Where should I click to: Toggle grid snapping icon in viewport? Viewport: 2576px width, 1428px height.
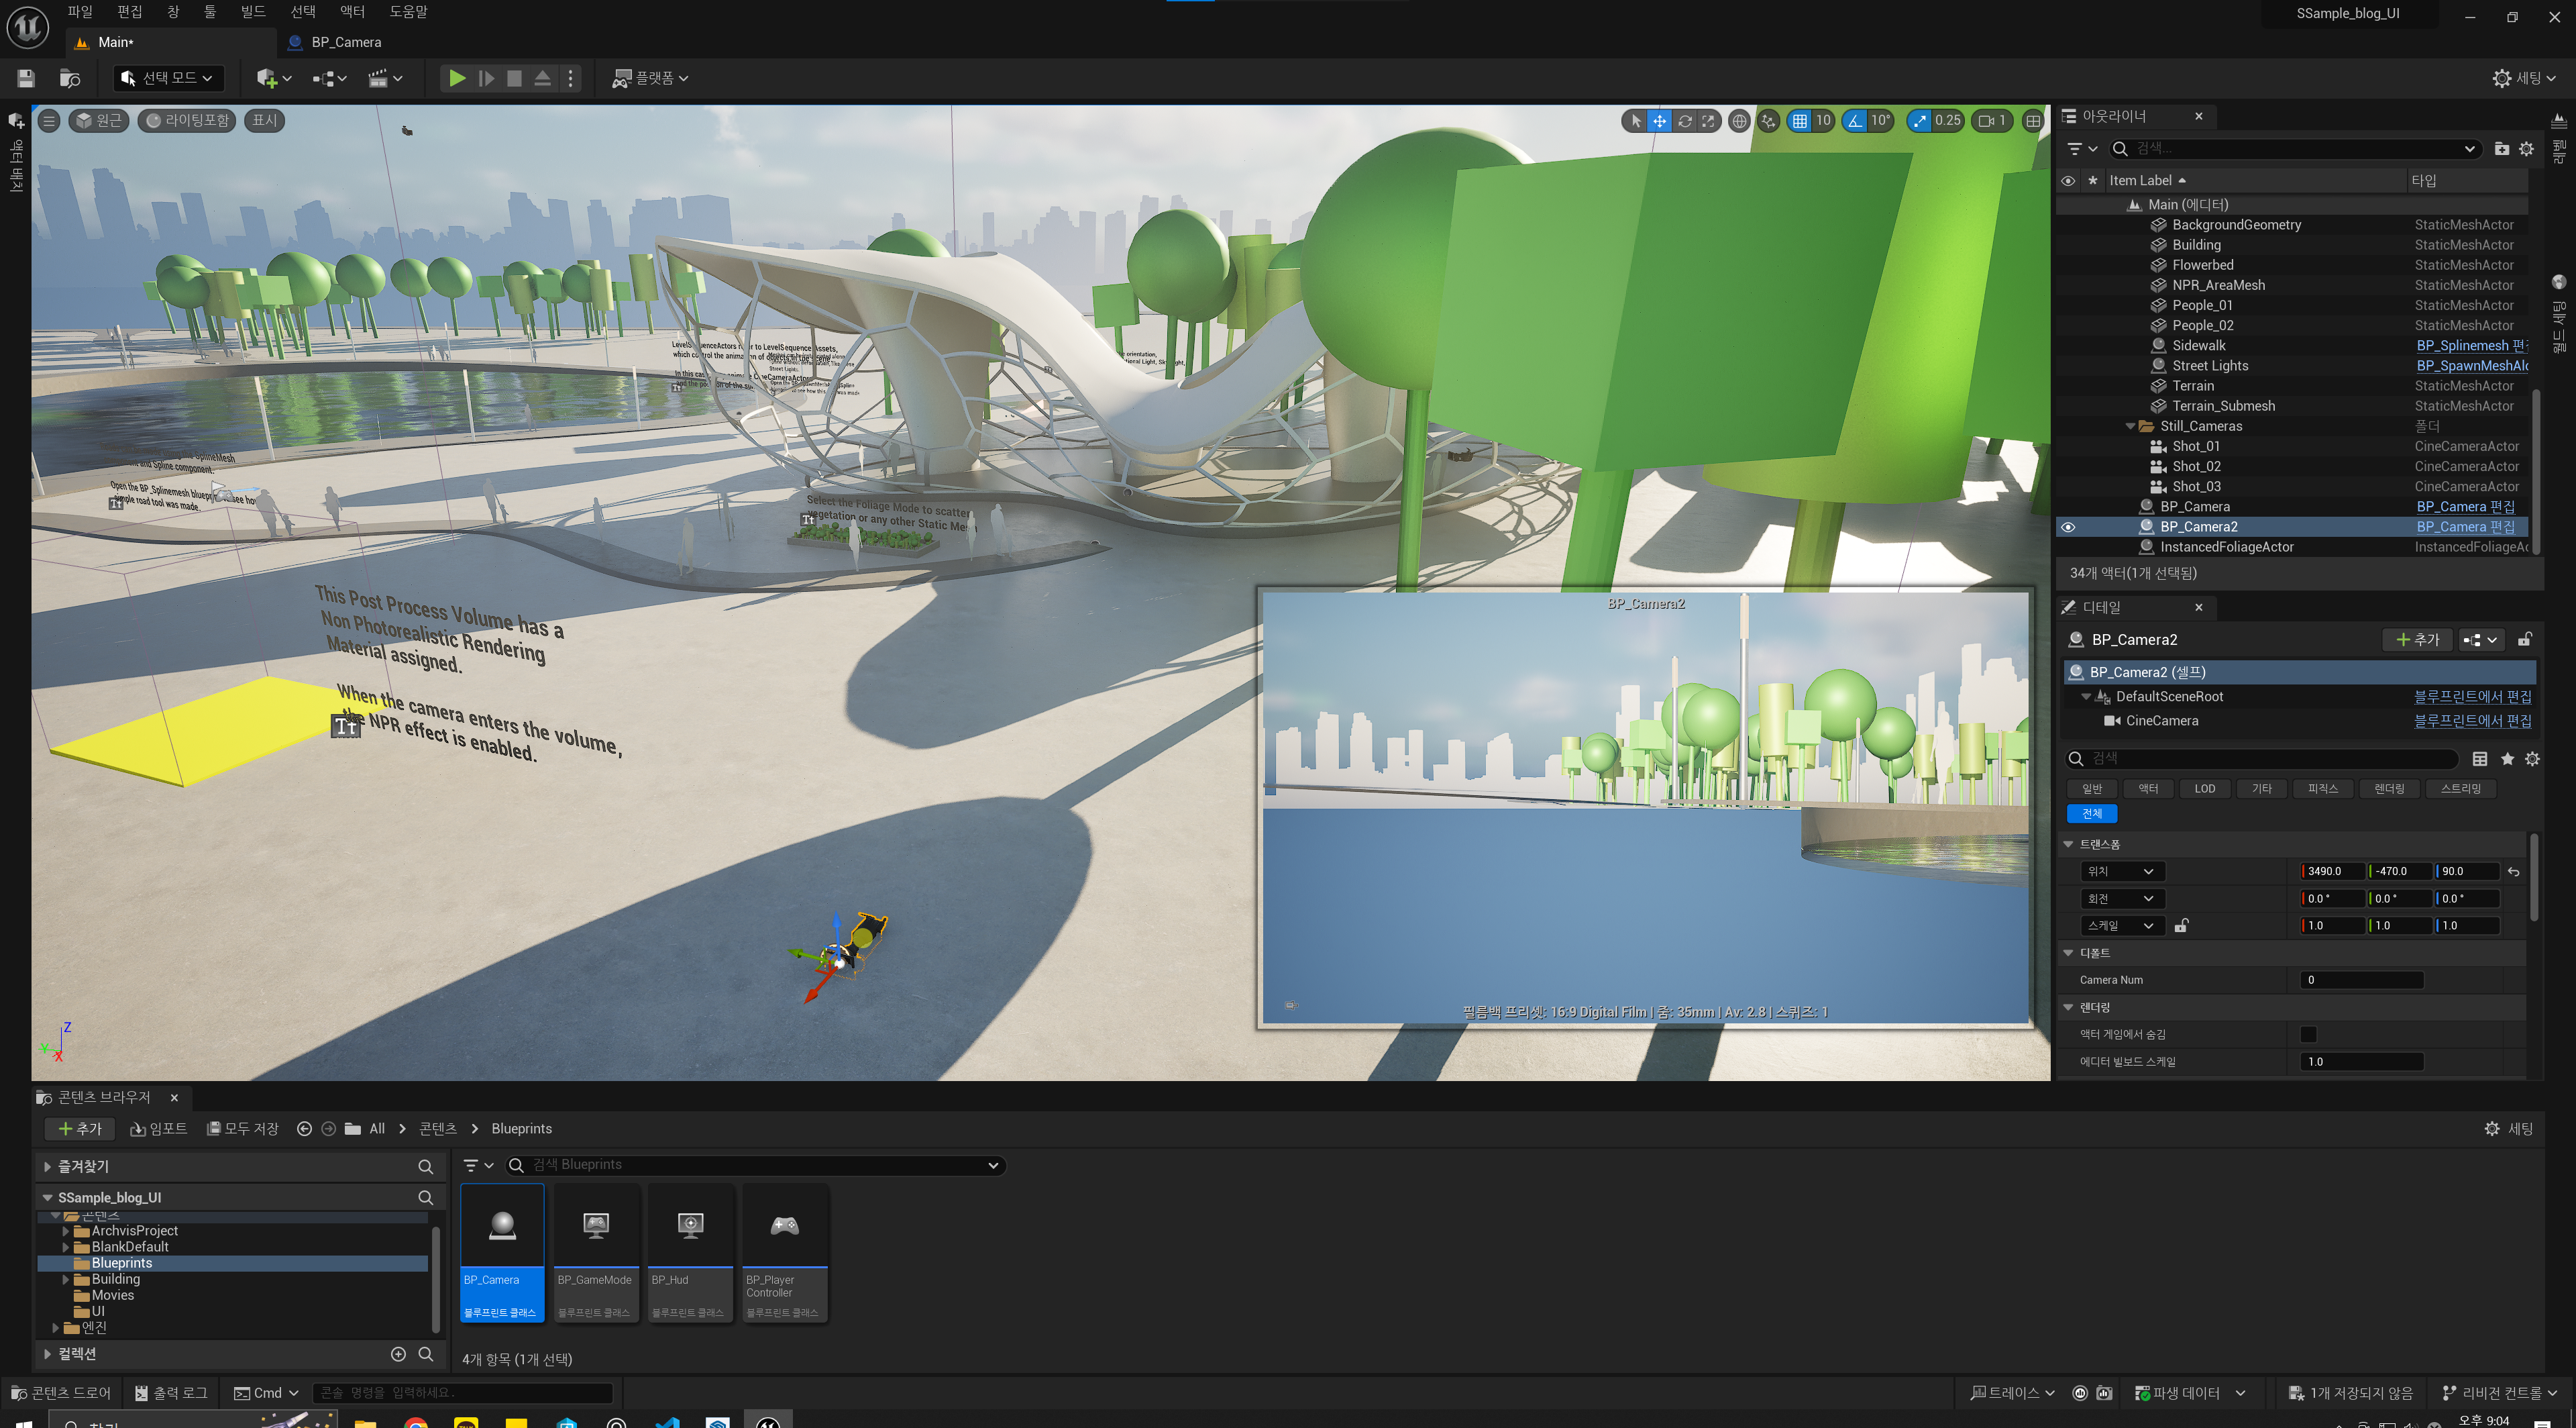point(1800,121)
